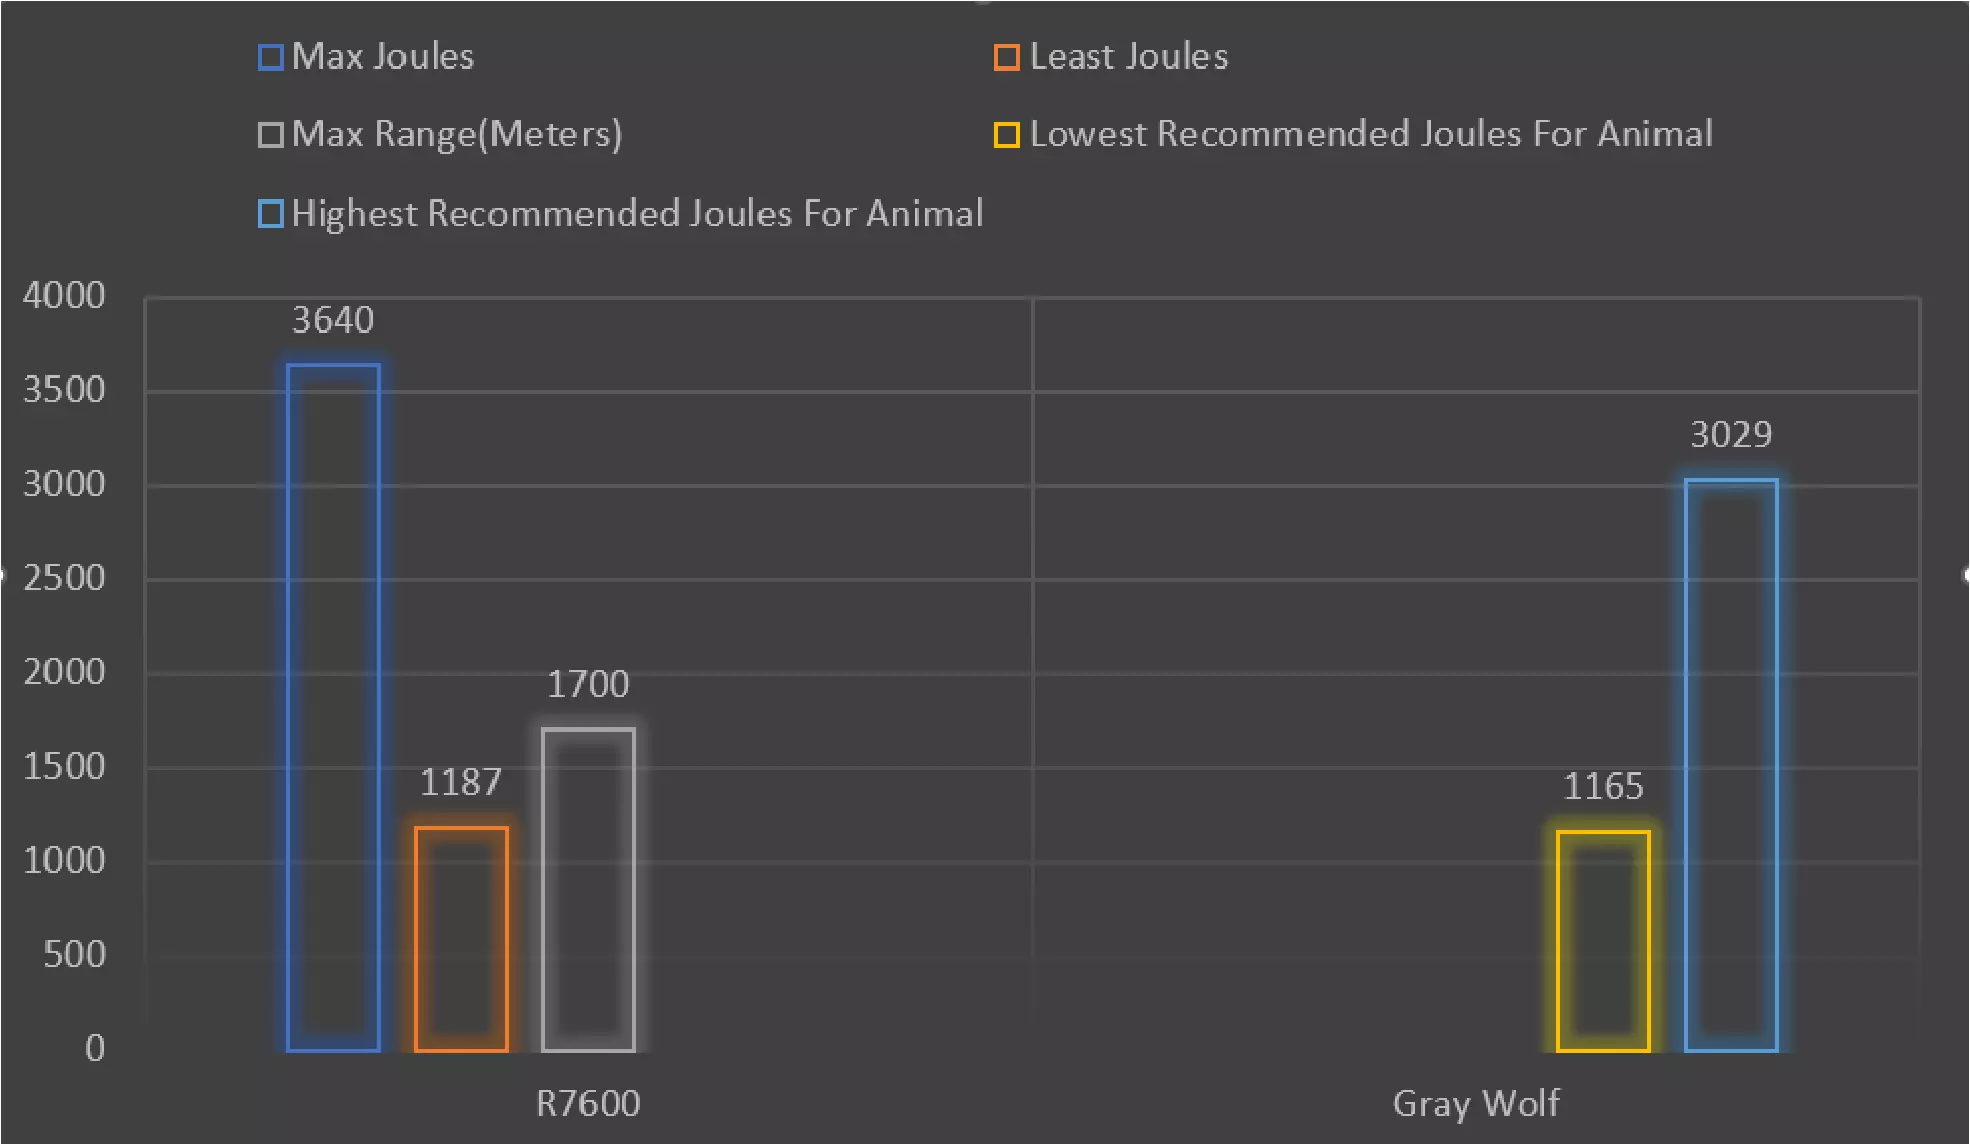Select the Least Joules legend text

1129,57
